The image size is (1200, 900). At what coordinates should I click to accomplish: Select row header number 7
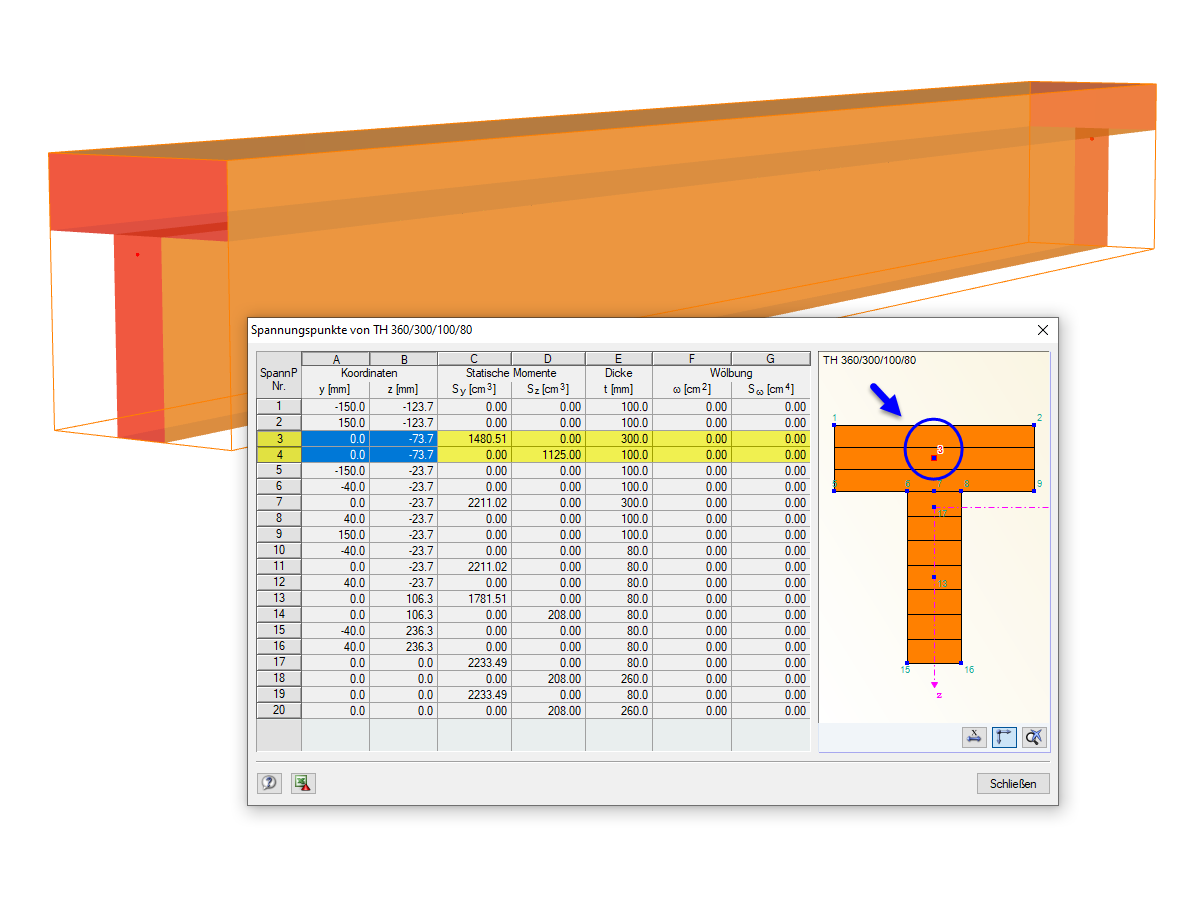point(279,503)
